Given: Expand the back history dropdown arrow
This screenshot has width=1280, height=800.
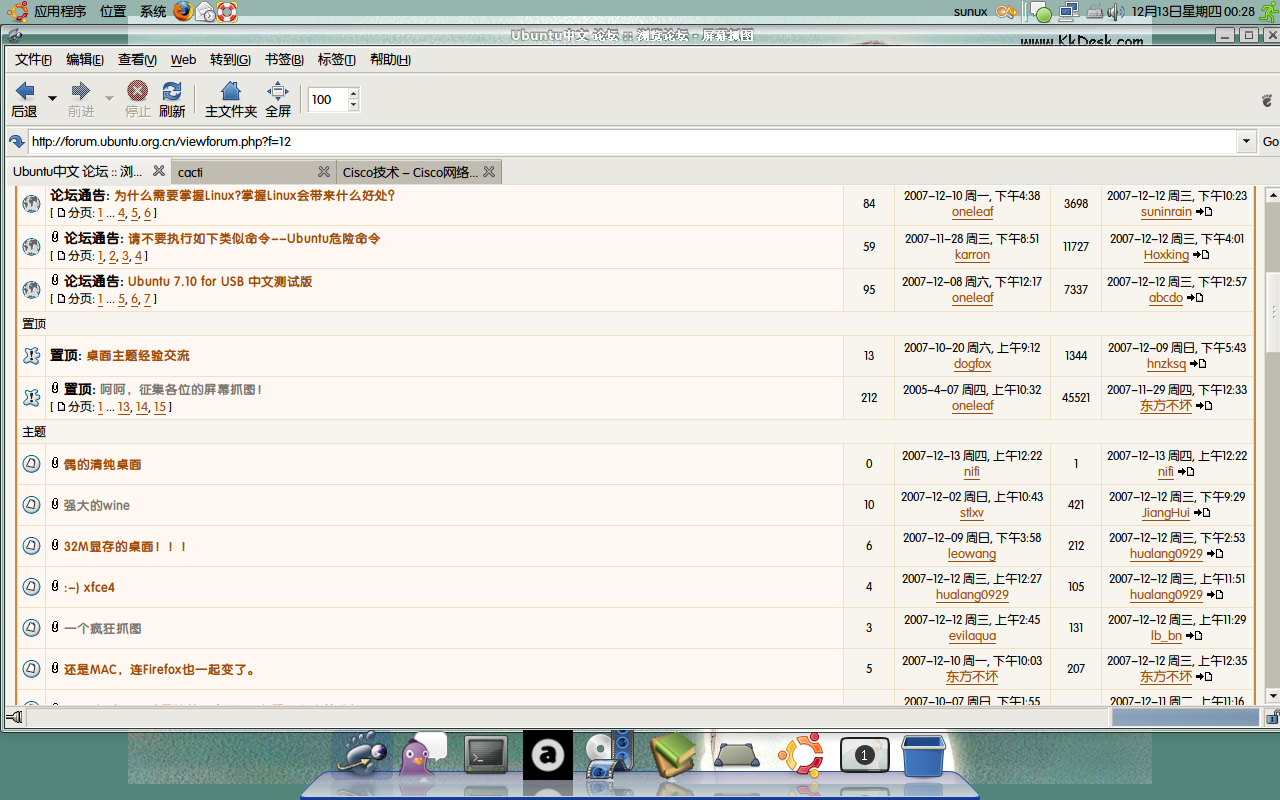Looking at the screenshot, I should [53, 98].
